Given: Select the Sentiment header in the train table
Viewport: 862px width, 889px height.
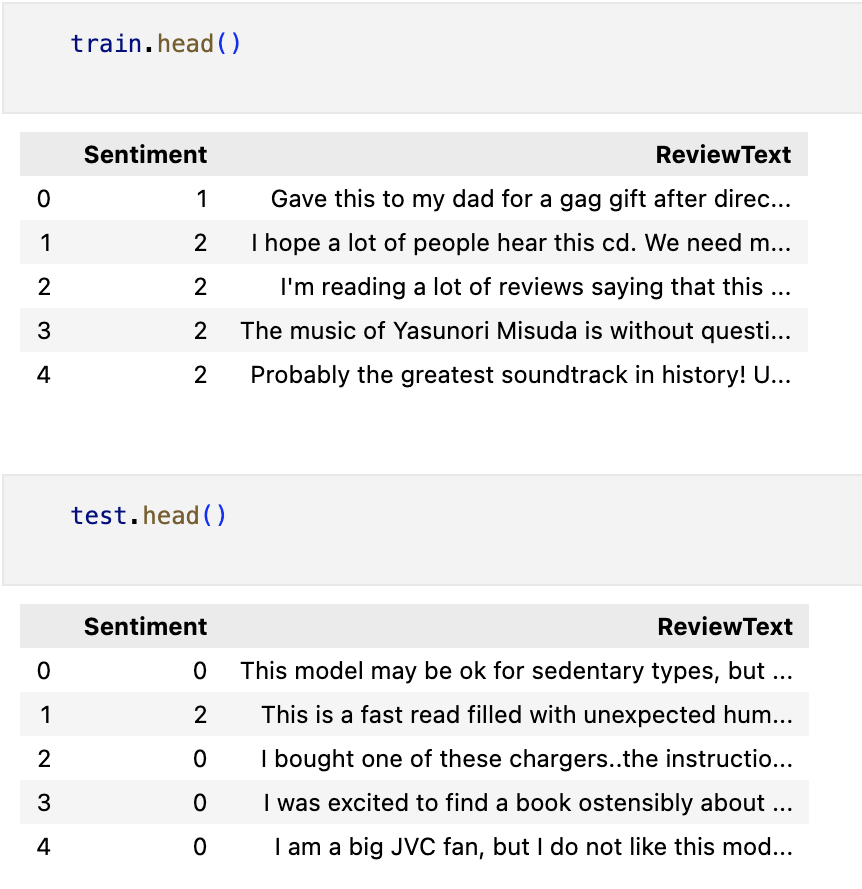Looking at the screenshot, I should point(145,155).
